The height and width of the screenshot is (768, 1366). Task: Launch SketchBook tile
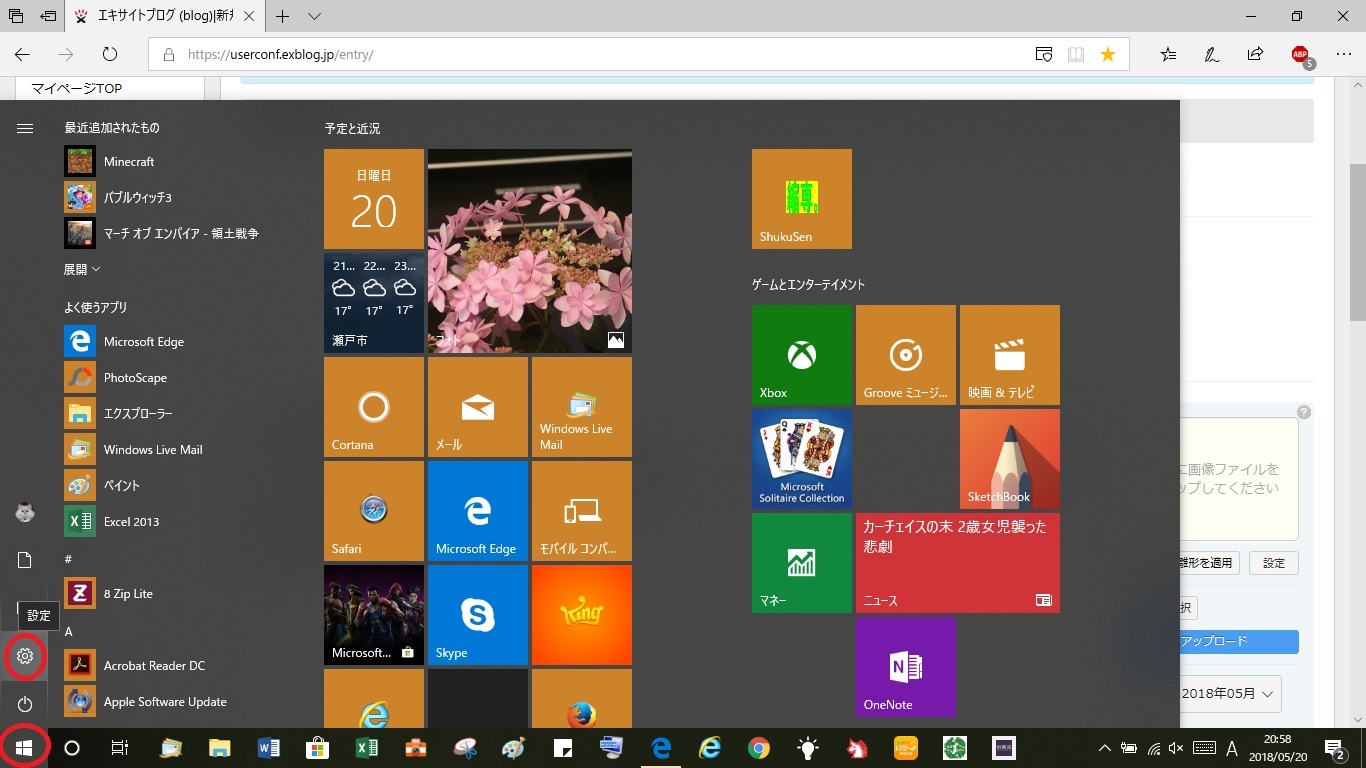click(1010, 459)
